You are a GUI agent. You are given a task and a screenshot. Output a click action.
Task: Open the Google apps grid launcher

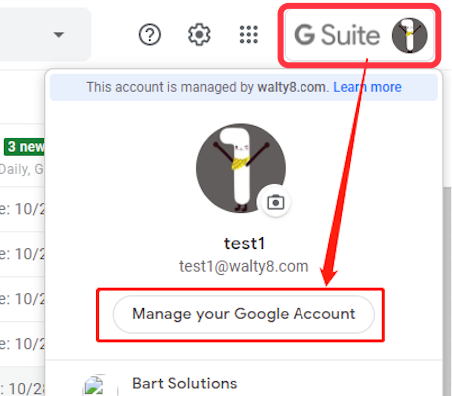(x=249, y=34)
